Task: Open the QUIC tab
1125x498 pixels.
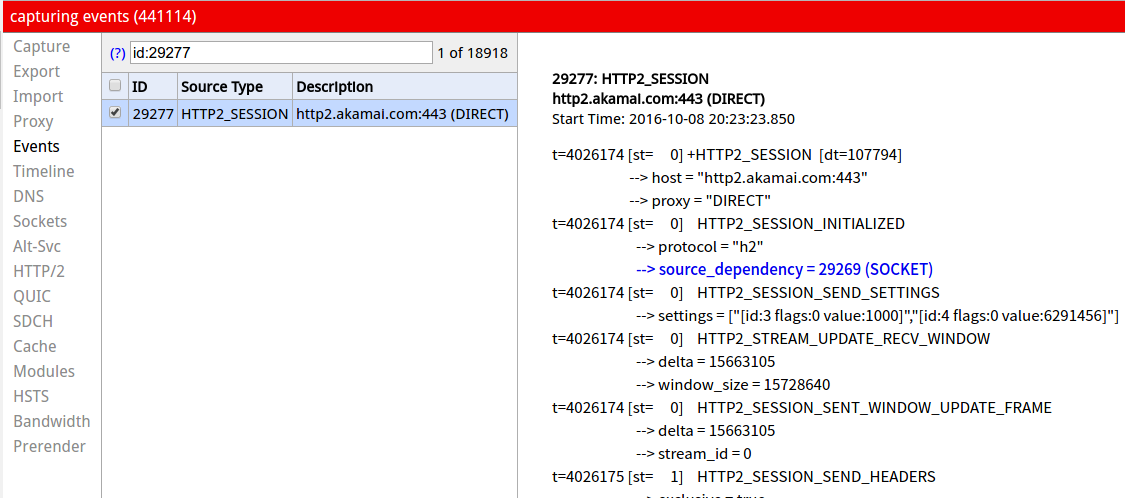Action: [32, 297]
